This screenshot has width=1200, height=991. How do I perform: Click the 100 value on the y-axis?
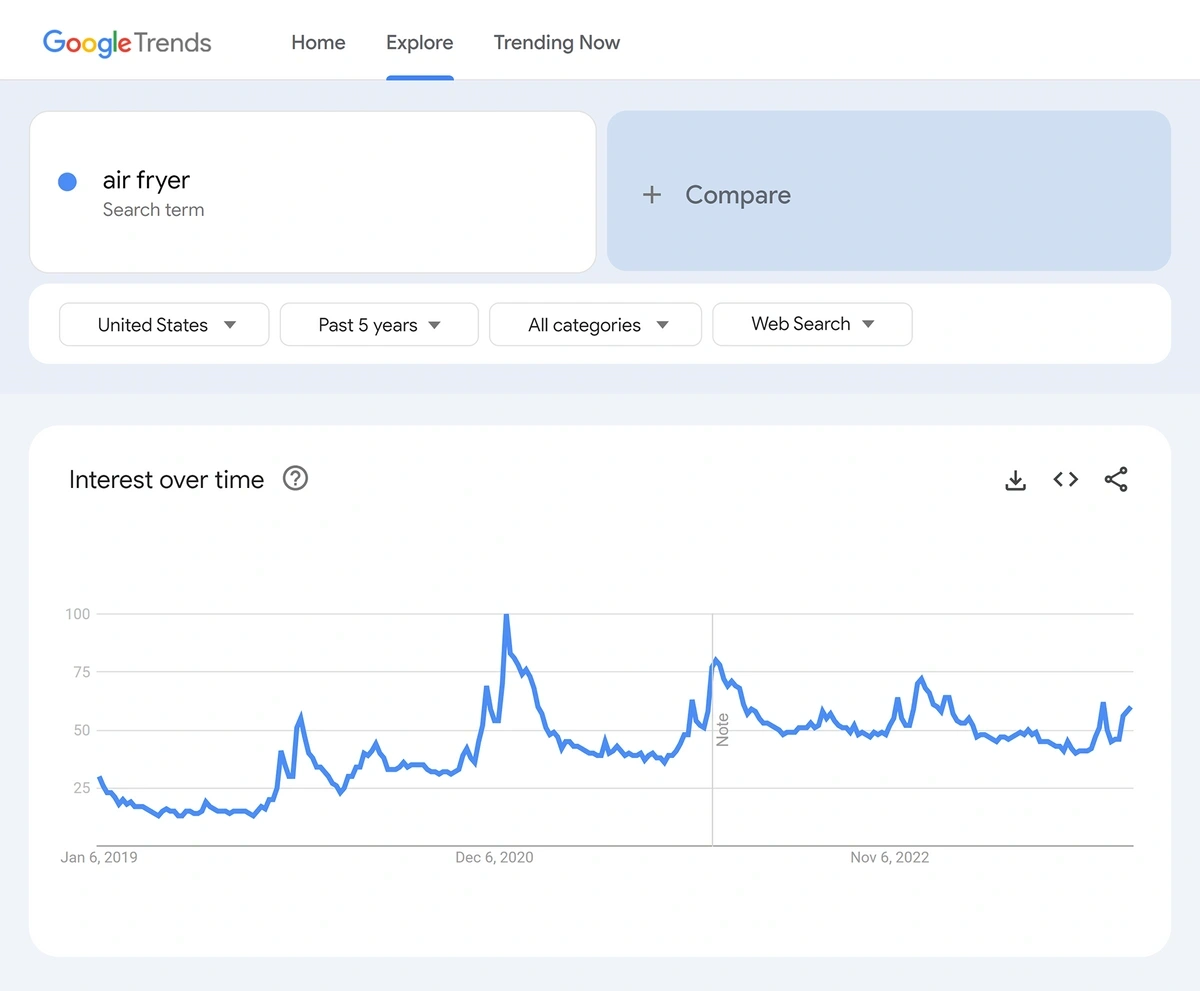click(x=77, y=614)
